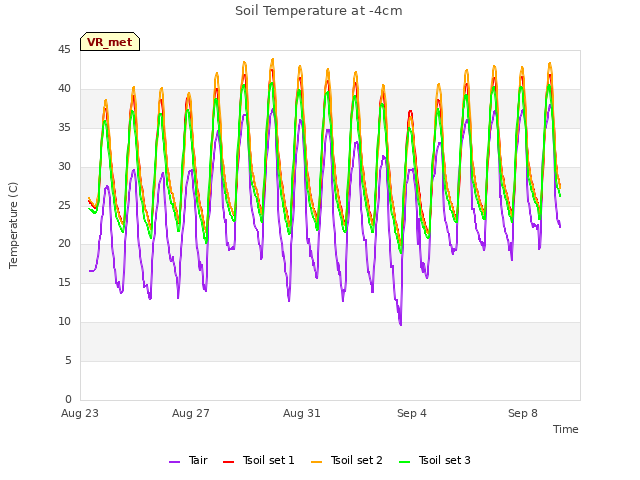Click the y-axis label '0'
Image resolution: width=640 pixels, height=480 pixels.
pos(68,399)
